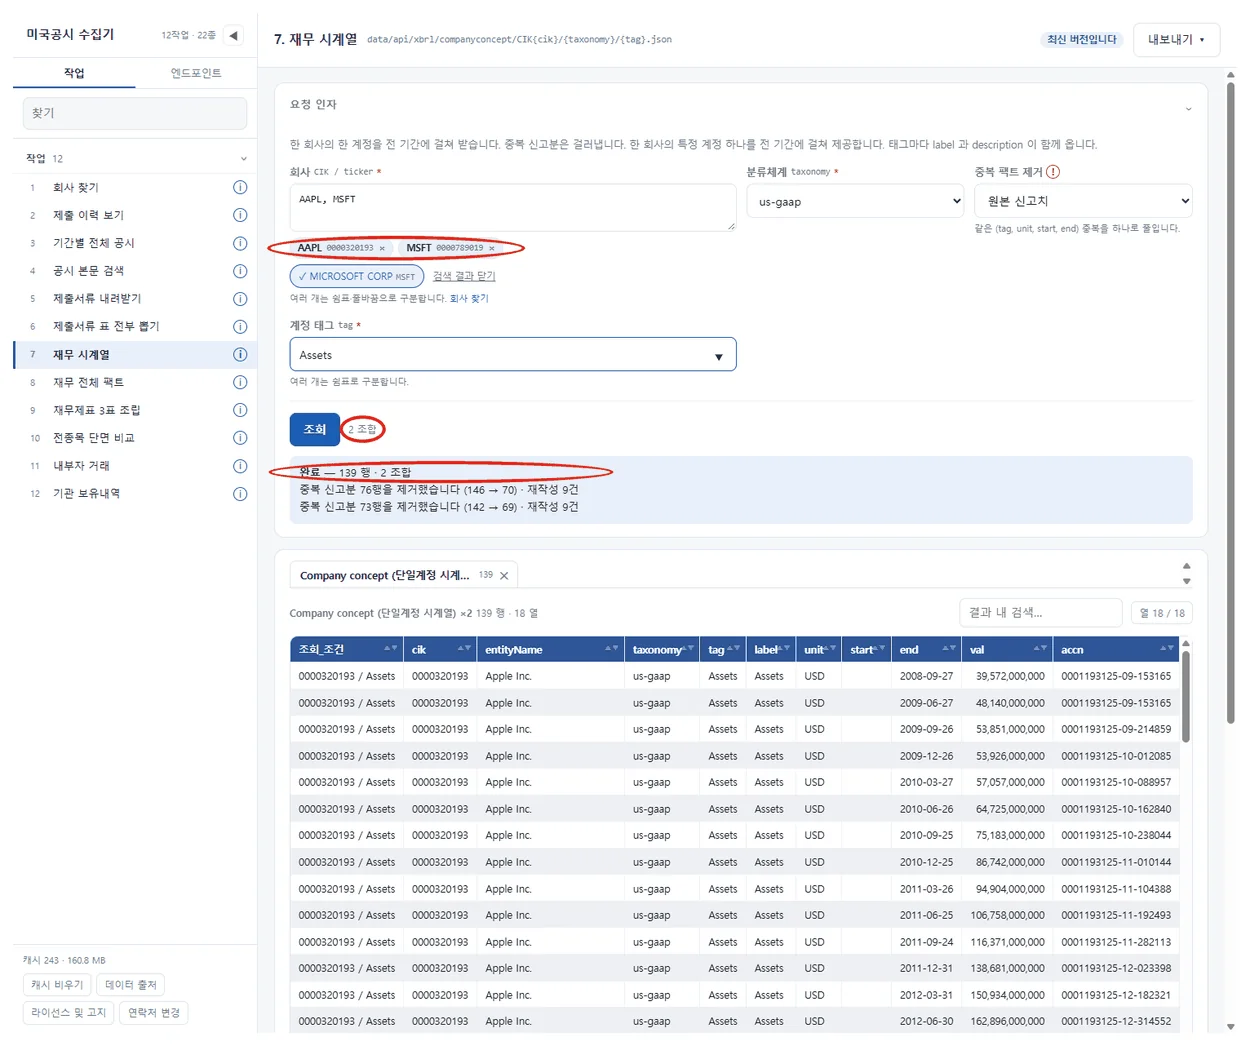Remove the AAPL company chip
Image resolution: width=1250 pixels, height=1046 pixels.
click(x=382, y=248)
